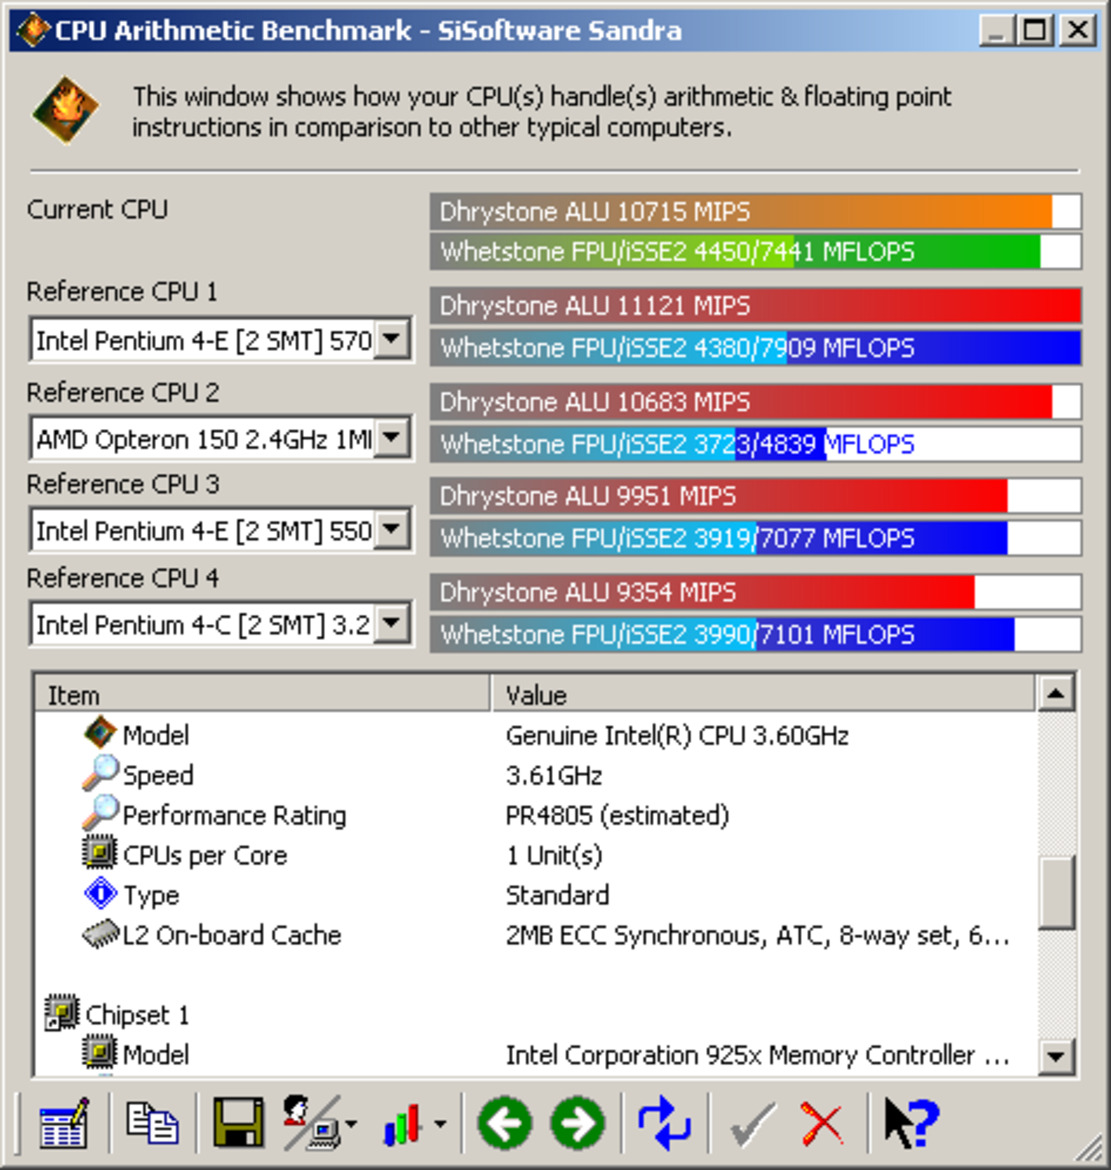Click the Whetstone 3723/4839 MFLOPS bar
Image resolution: width=1111 pixels, height=1170 pixels.
pyautogui.click(x=755, y=444)
